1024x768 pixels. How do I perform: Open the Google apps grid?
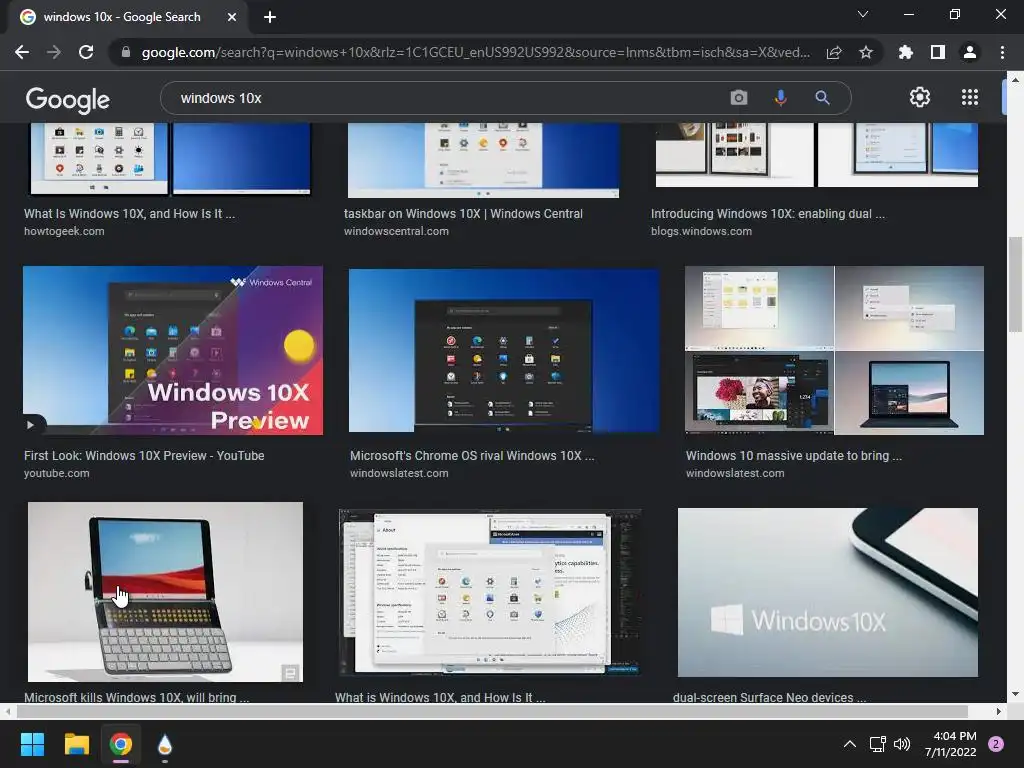[x=970, y=97]
